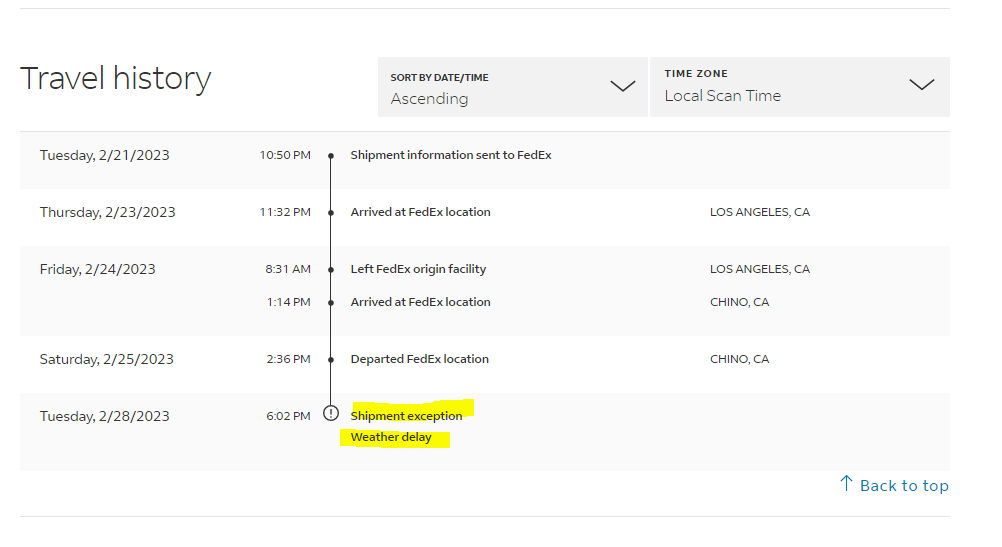Click the Back to top link
Image resolution: width=1002 pixels, height=547 pixels.
903,486
